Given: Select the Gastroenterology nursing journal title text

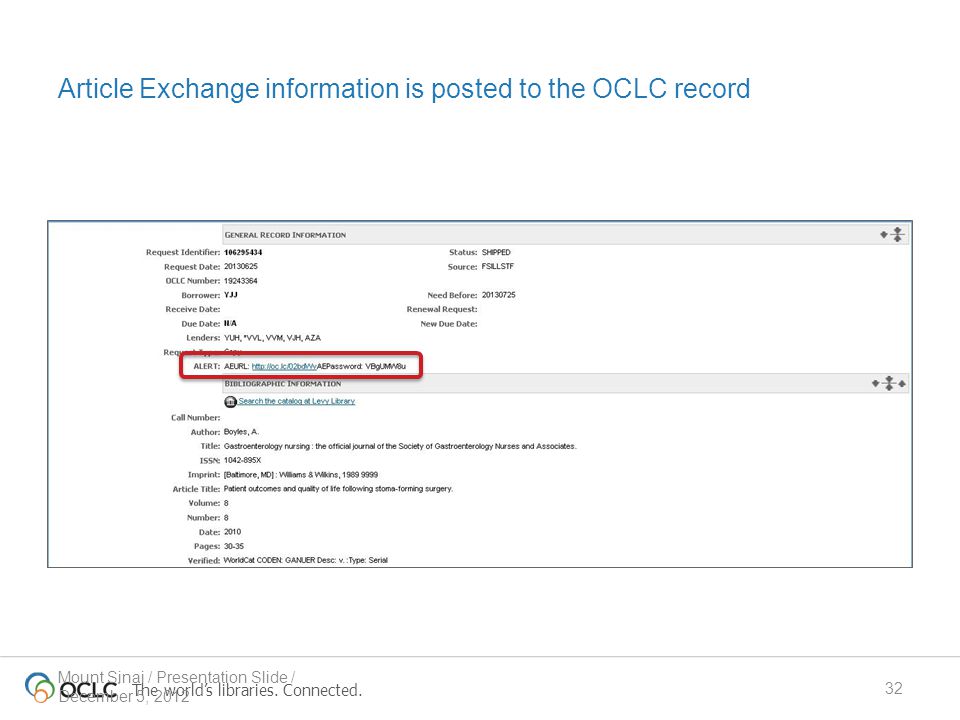Looking at the screenshot, I should 400,446.
